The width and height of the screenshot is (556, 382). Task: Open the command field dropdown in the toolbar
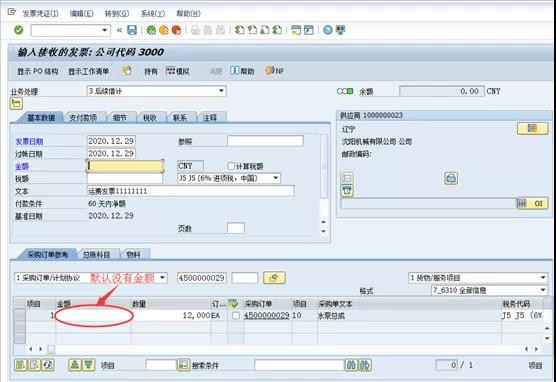click(x=105, y=30)
